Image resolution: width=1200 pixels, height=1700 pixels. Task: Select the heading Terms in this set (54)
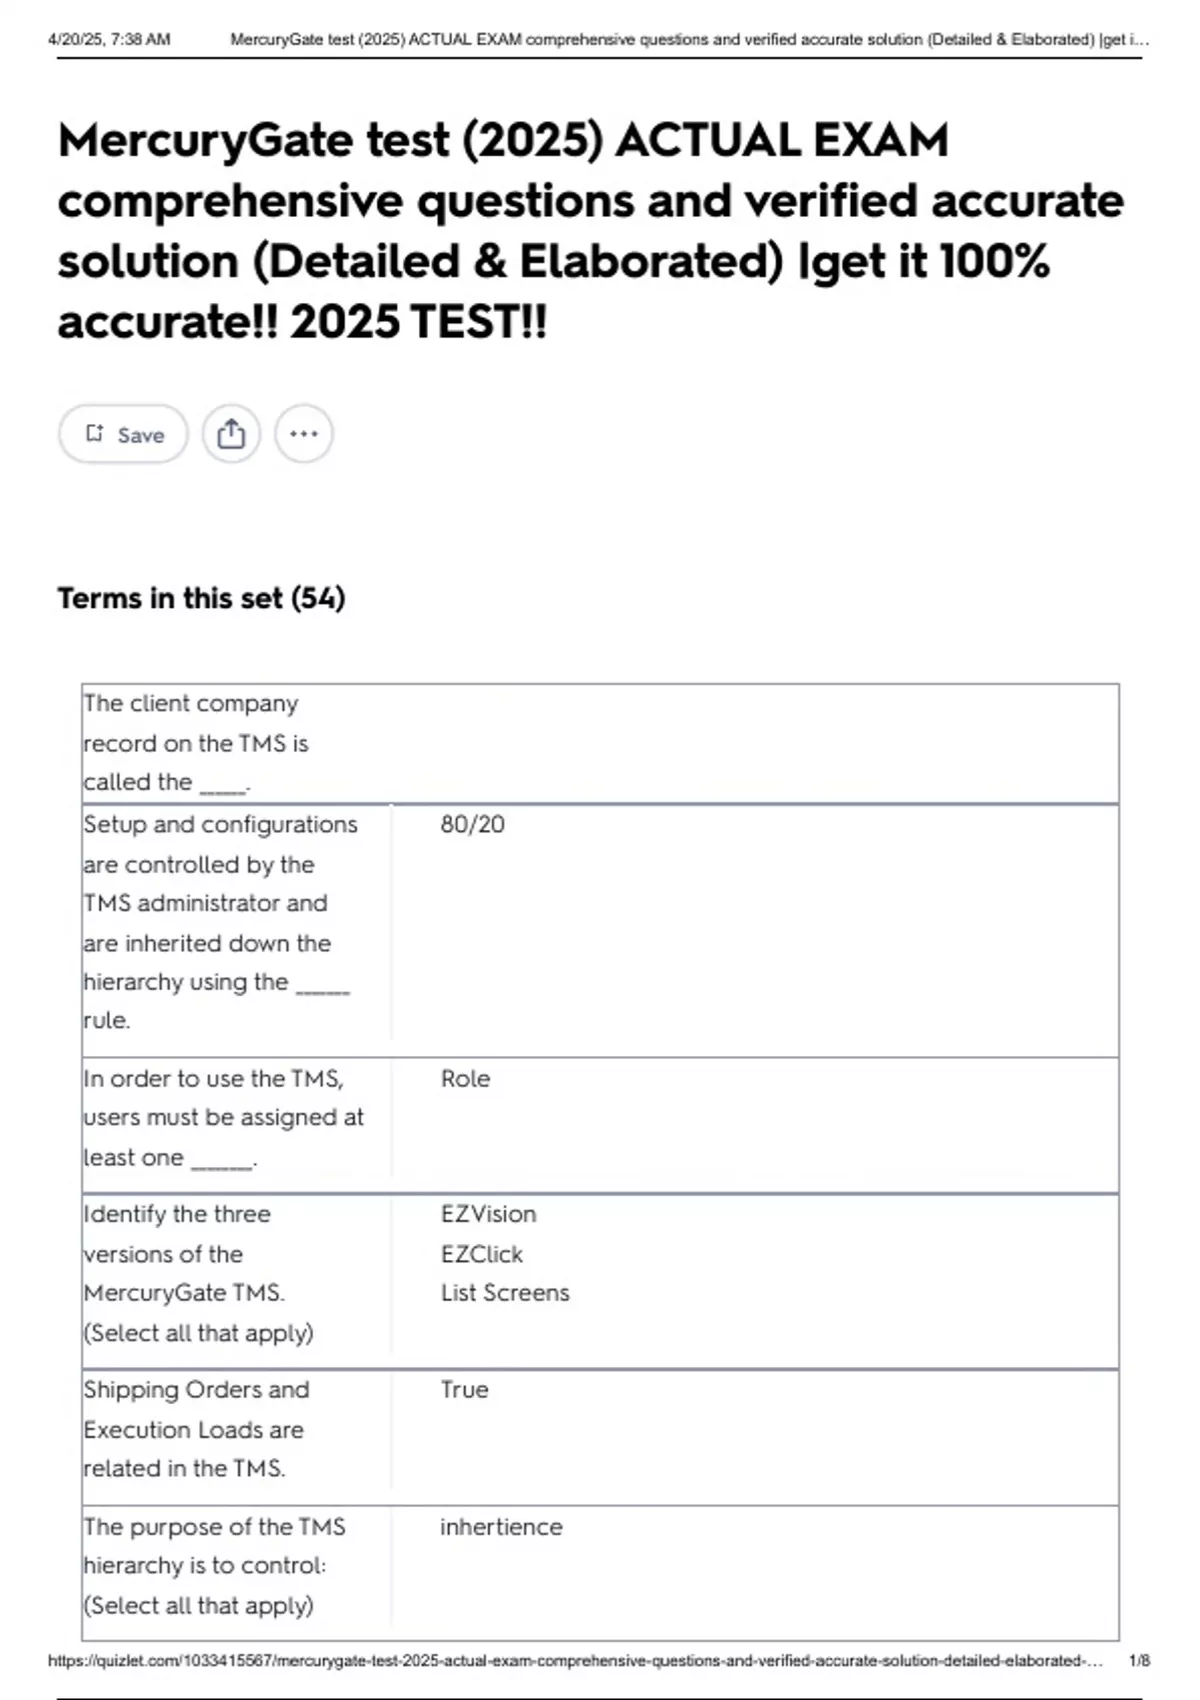(200, 597)
